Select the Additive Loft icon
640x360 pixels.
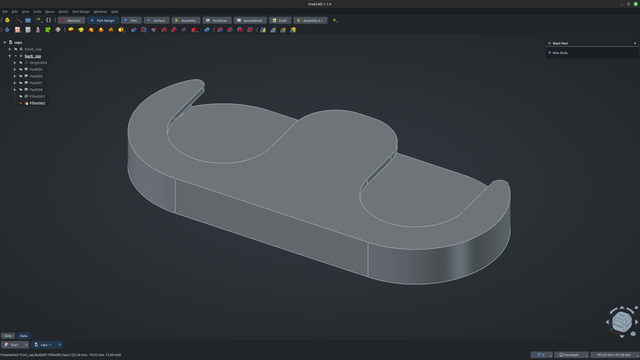(x=91, y=30)
